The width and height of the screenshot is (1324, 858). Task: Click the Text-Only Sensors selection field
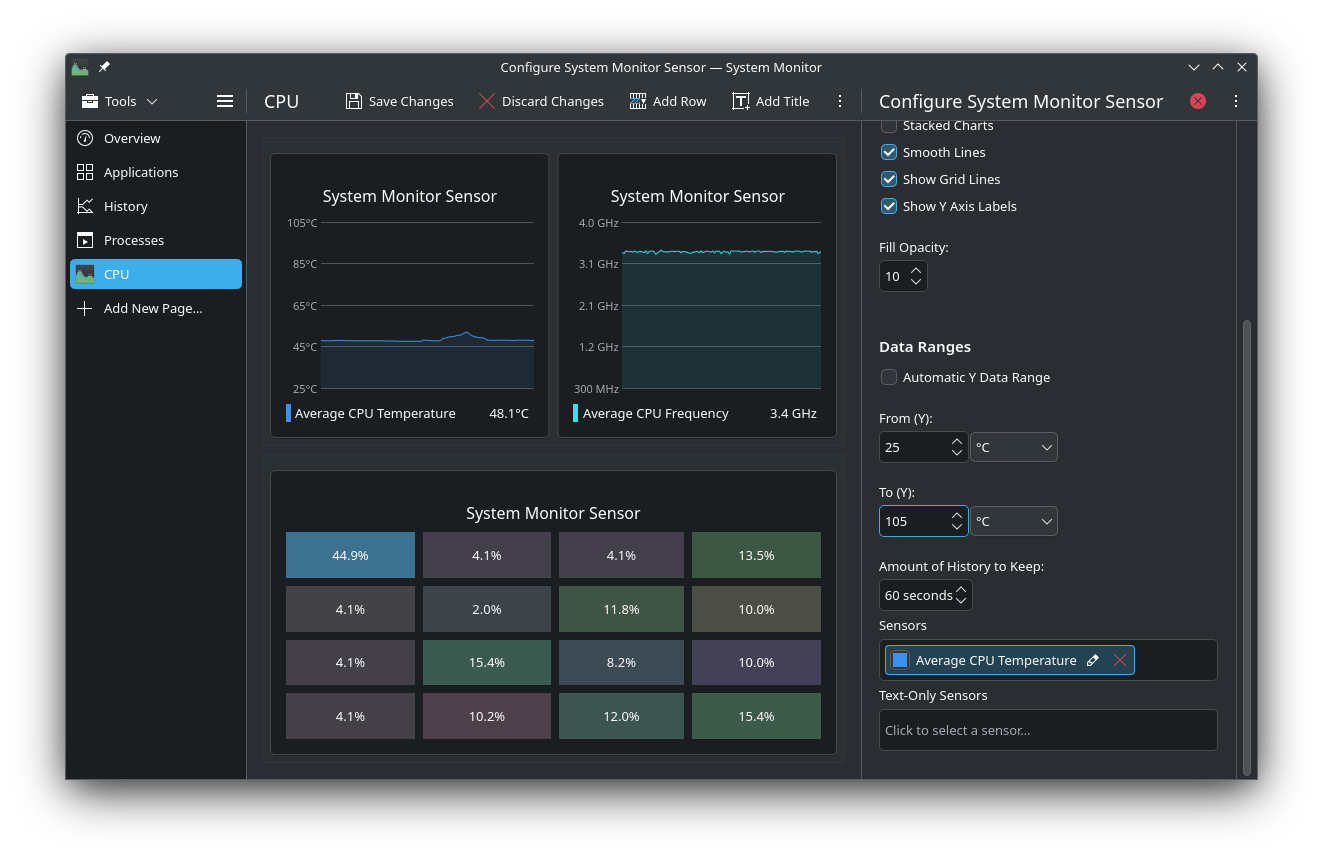click(1047, 730)
